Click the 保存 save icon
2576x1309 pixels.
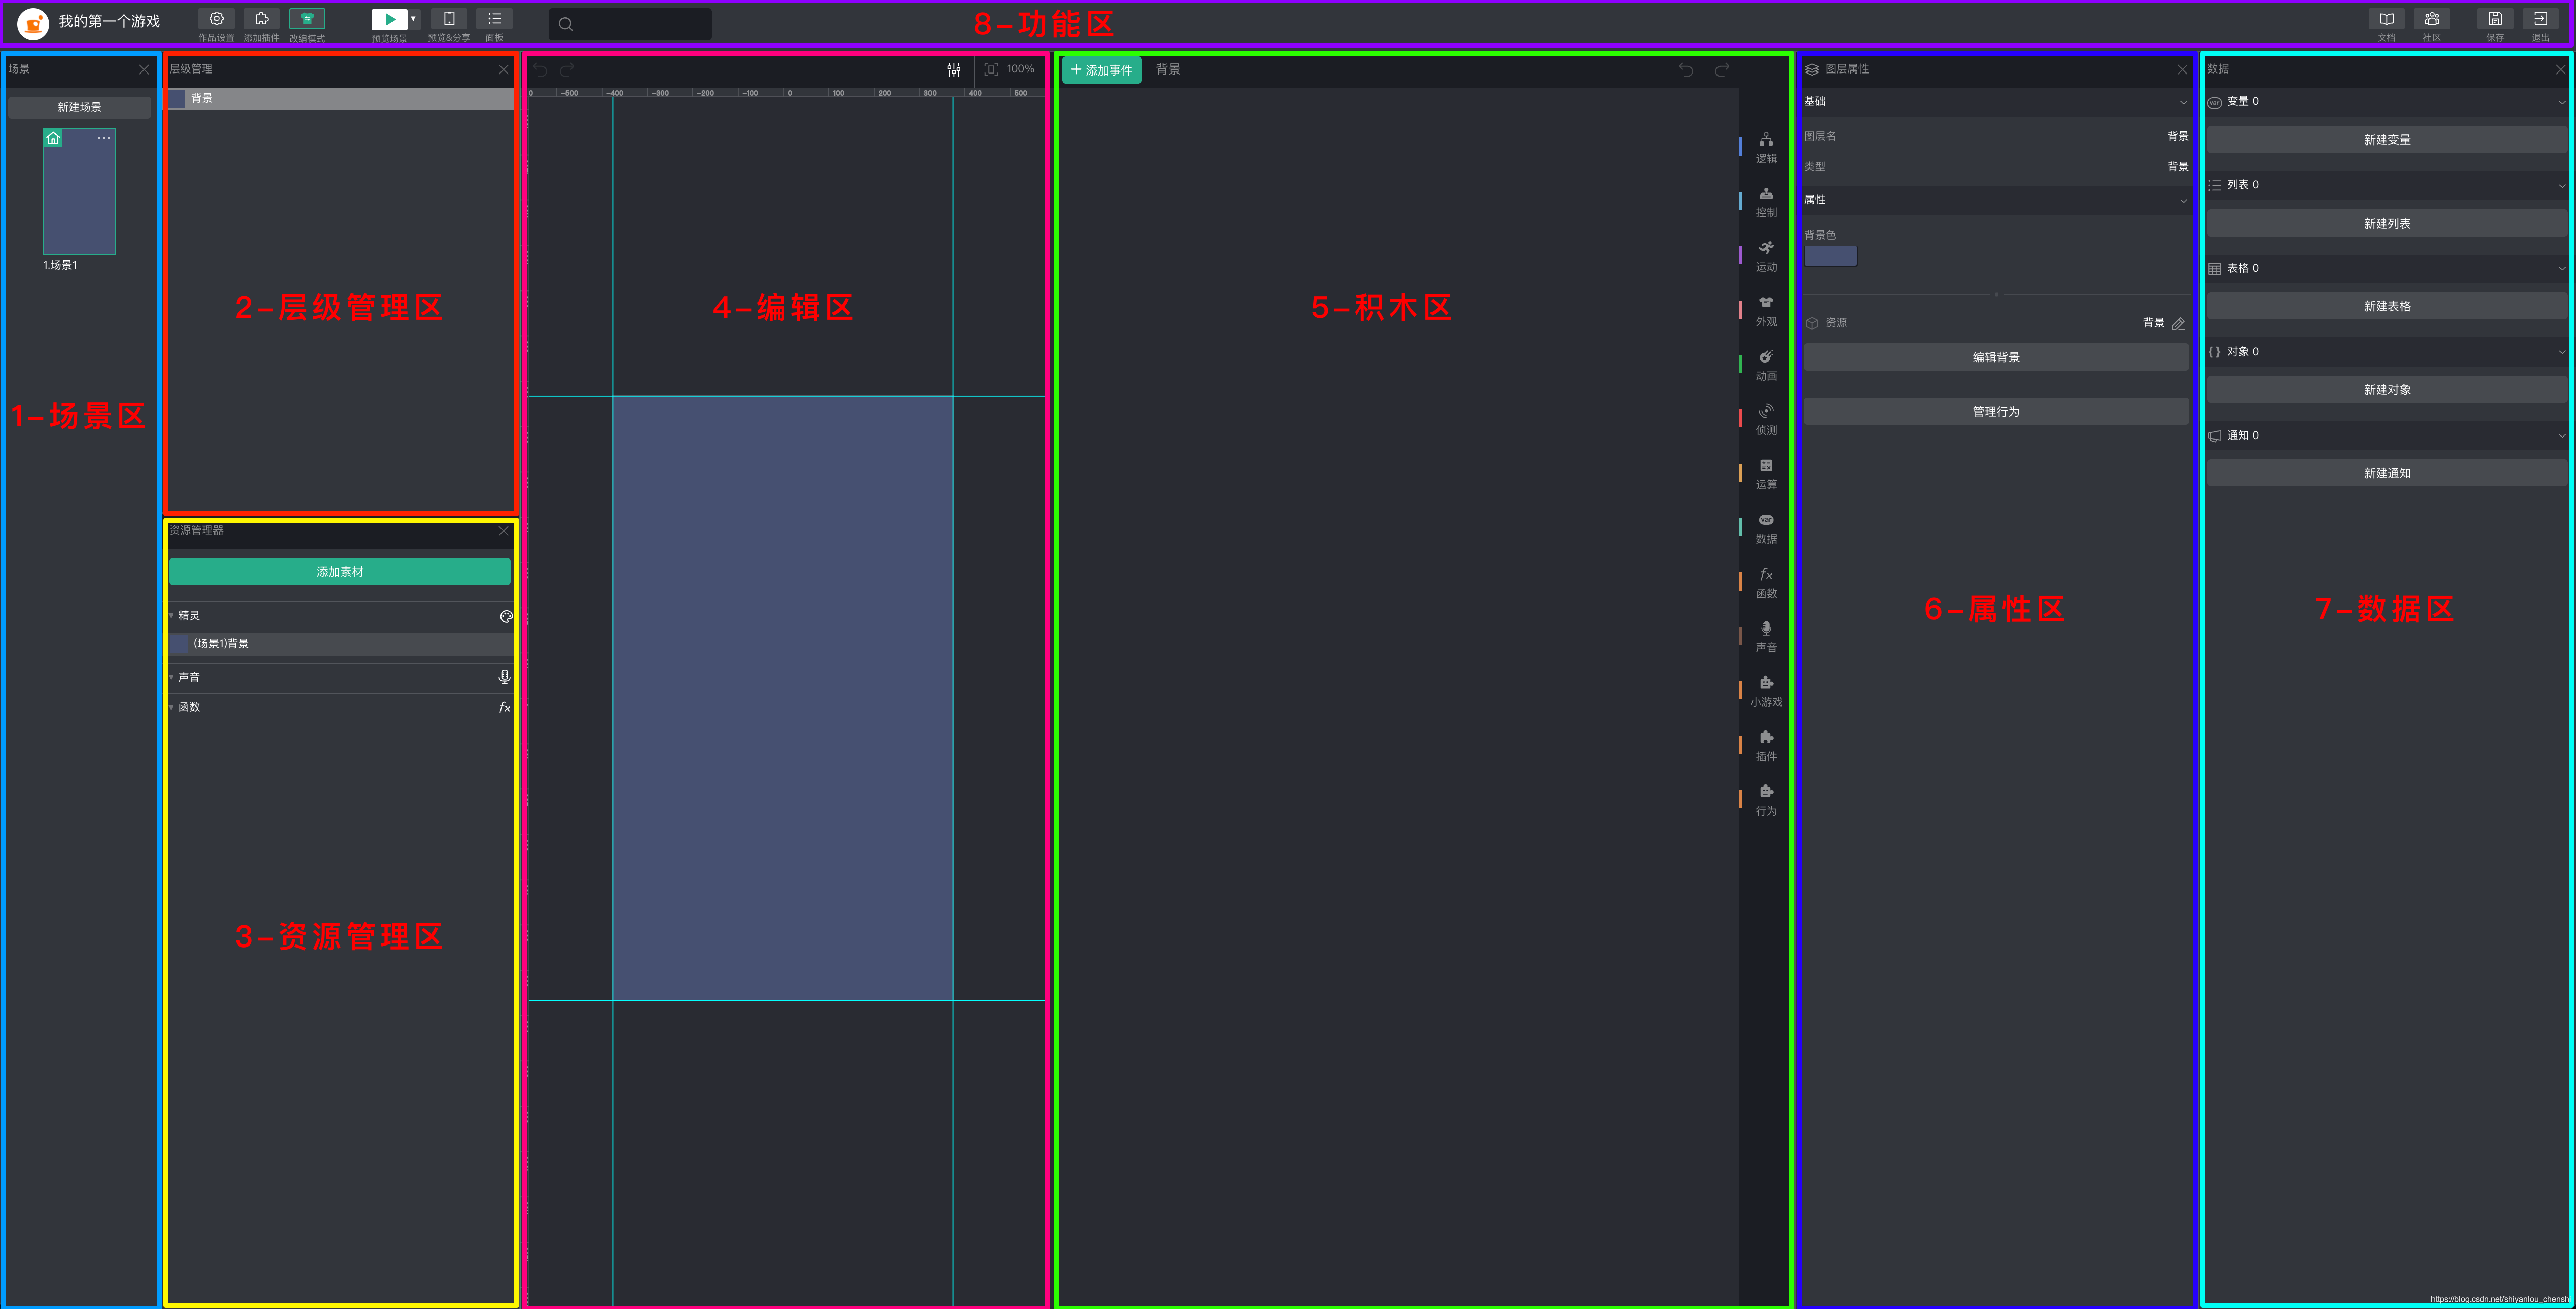(x=2495, y=19)
